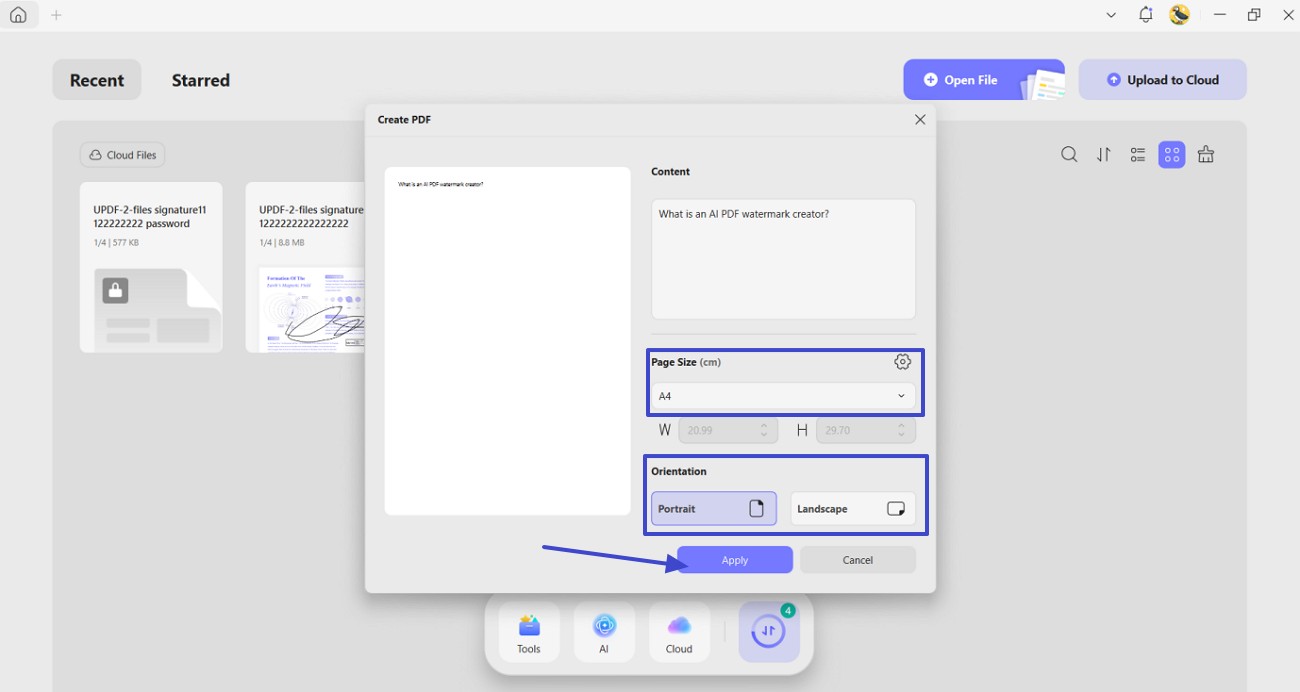Click the height stepper arrows

[901, 430]
